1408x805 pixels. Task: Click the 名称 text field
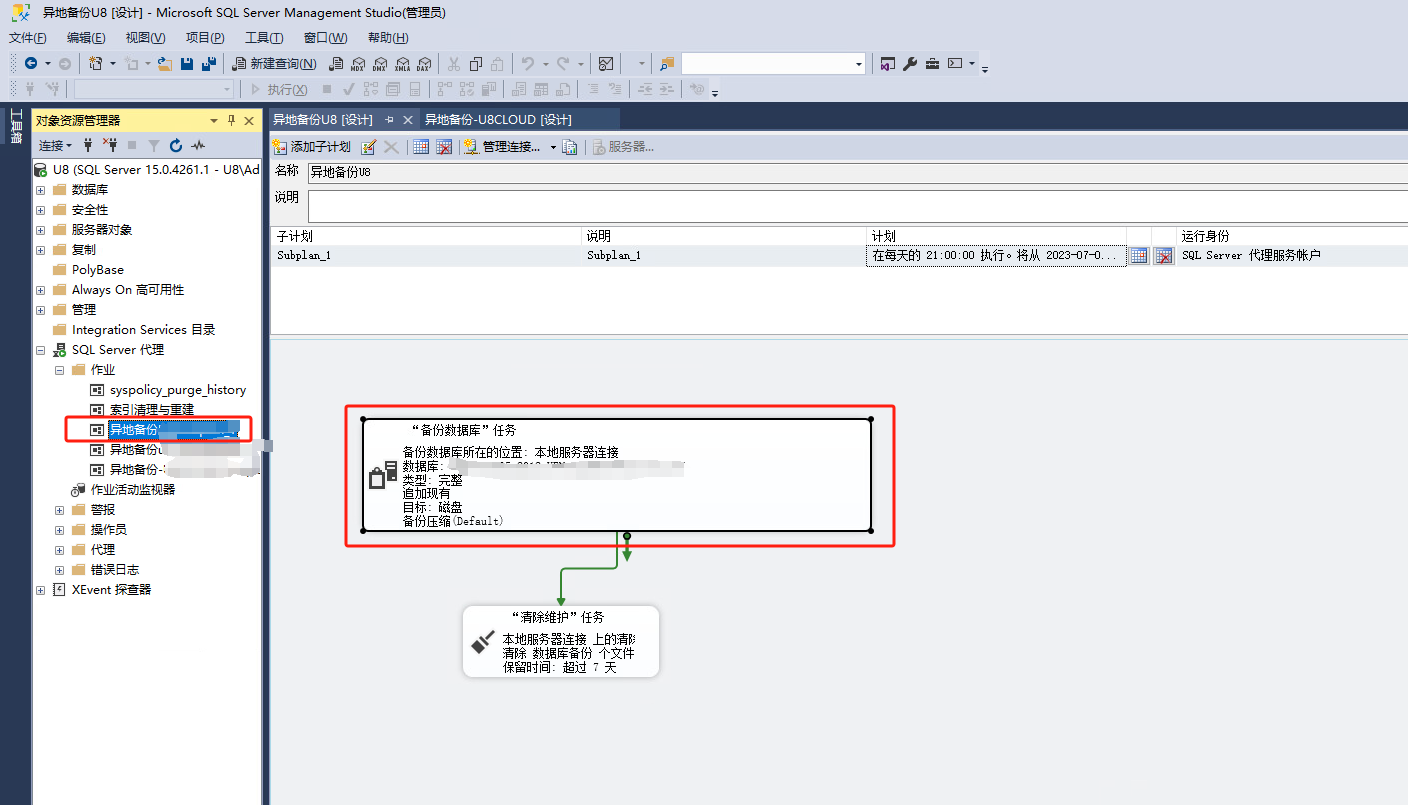(x=857, y=172)
